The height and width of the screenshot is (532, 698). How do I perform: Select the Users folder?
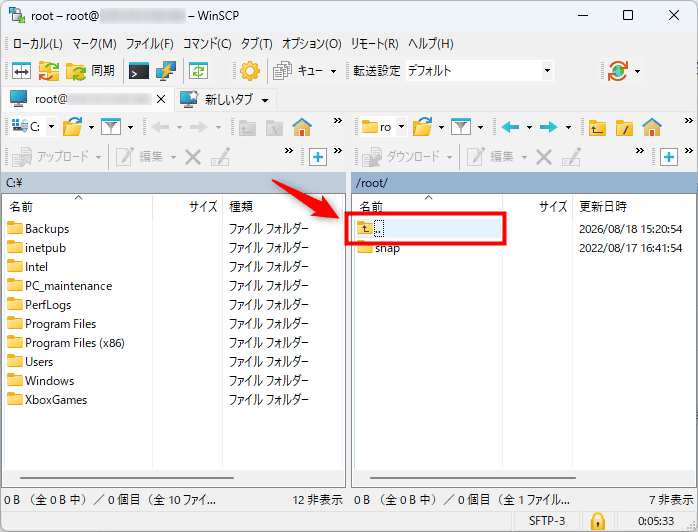[31, 361]
